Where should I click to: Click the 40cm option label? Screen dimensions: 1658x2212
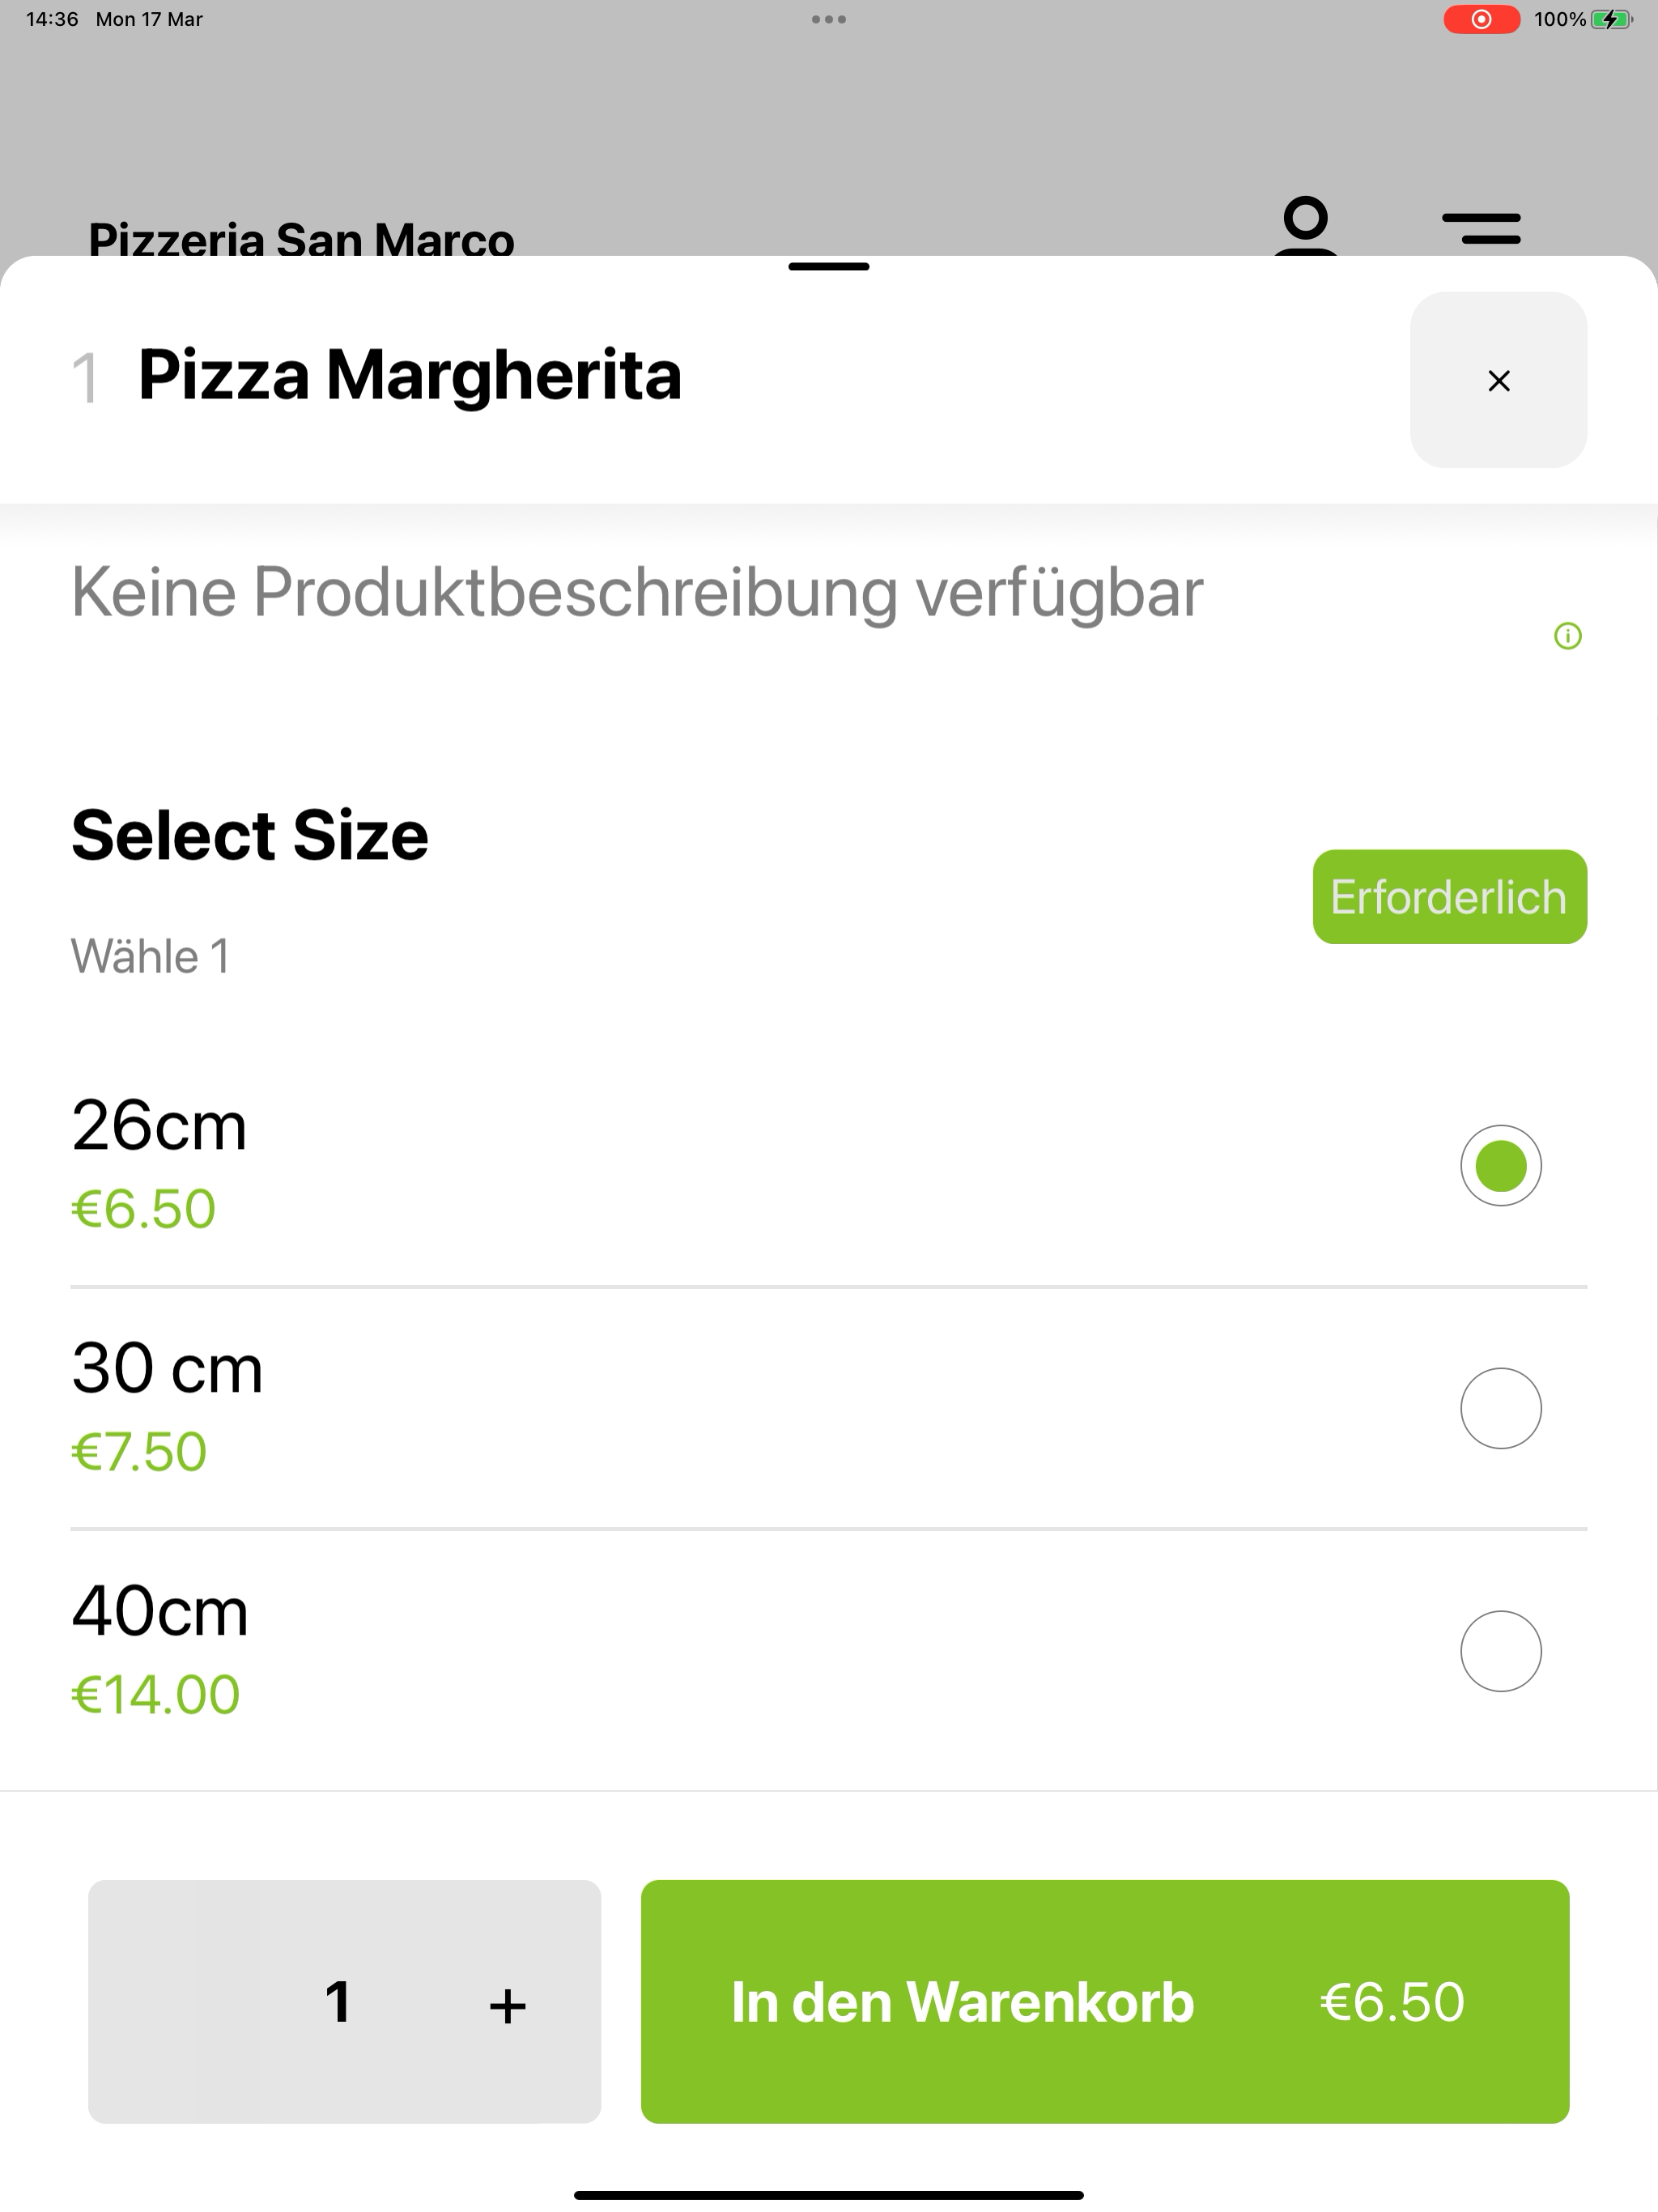click(x=160, y=1611)
